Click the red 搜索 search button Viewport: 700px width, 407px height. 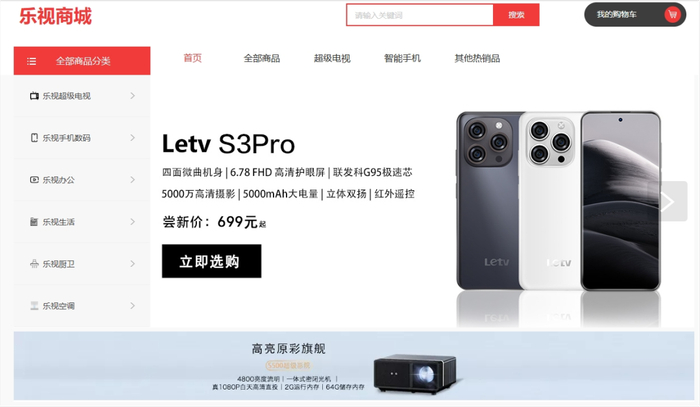click(516, 15)
